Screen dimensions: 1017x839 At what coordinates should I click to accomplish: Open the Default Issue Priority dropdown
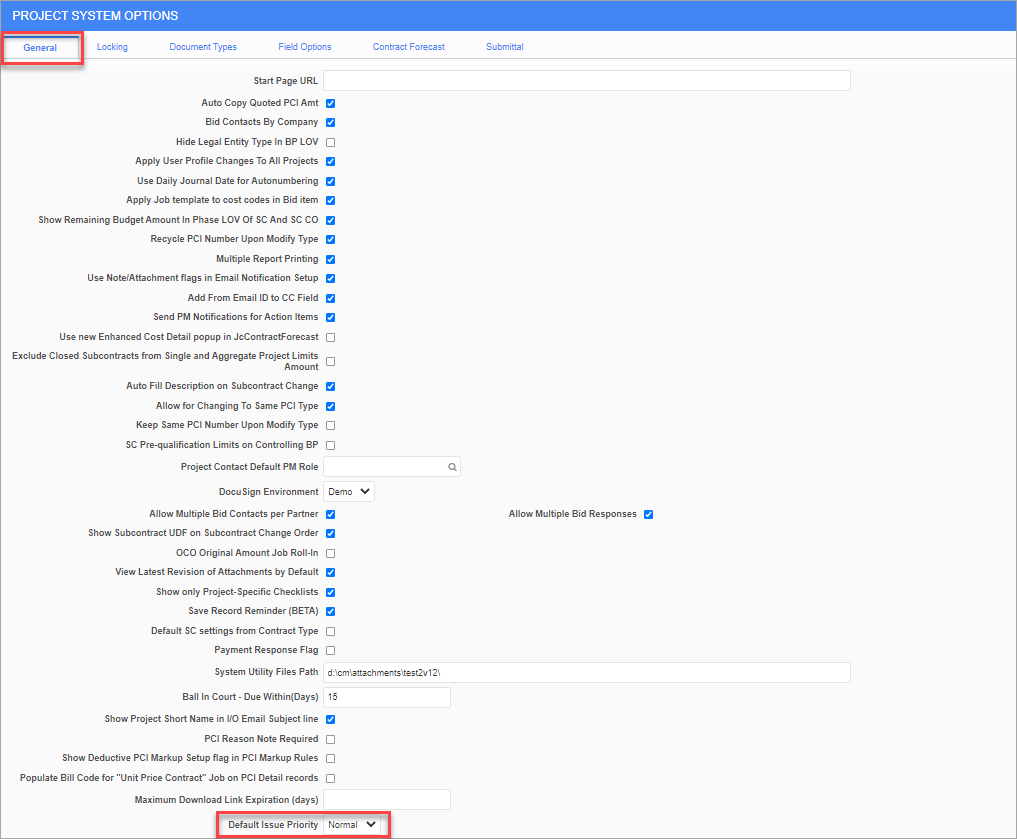pos(352,825)
